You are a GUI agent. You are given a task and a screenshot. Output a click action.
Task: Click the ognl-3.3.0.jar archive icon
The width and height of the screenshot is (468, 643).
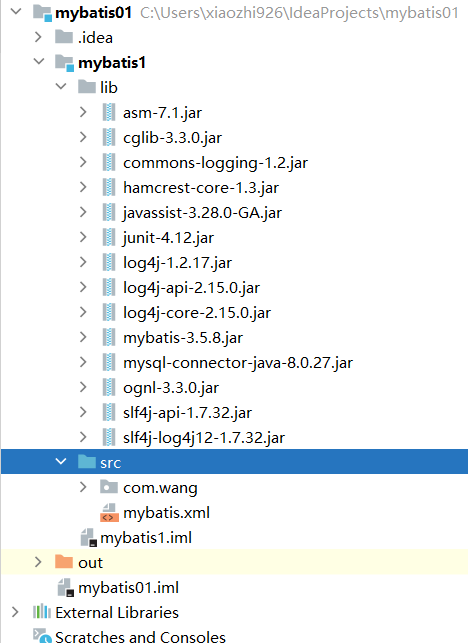click(x=109, y=387)
